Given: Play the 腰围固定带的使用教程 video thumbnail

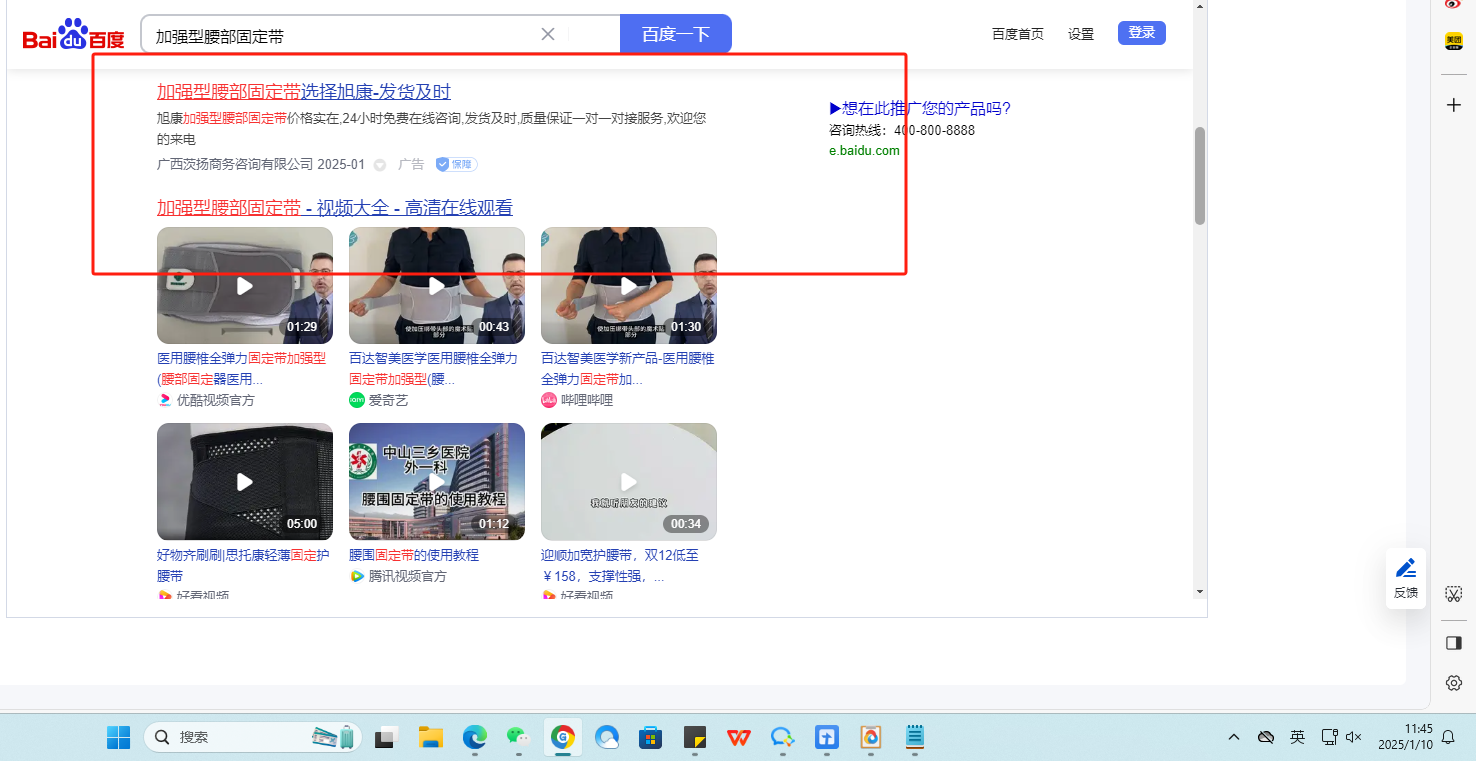Looking at the screenshot, I should coord(436,482).
